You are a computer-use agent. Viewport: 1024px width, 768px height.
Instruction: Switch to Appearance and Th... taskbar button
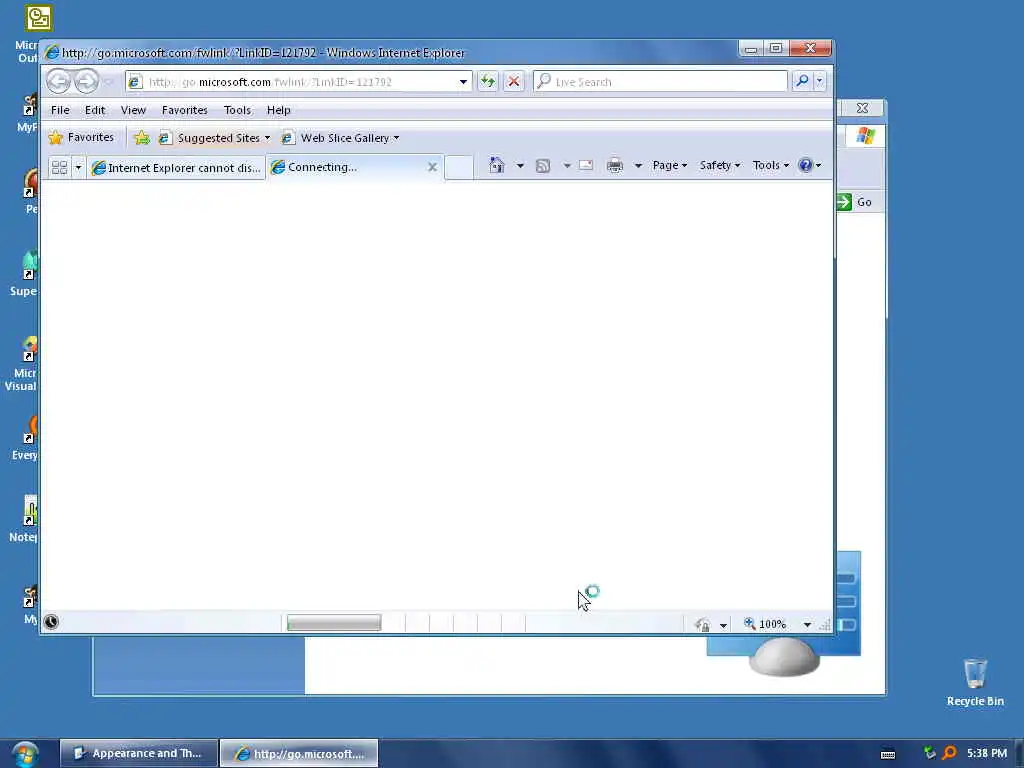[x=138, y=754]
